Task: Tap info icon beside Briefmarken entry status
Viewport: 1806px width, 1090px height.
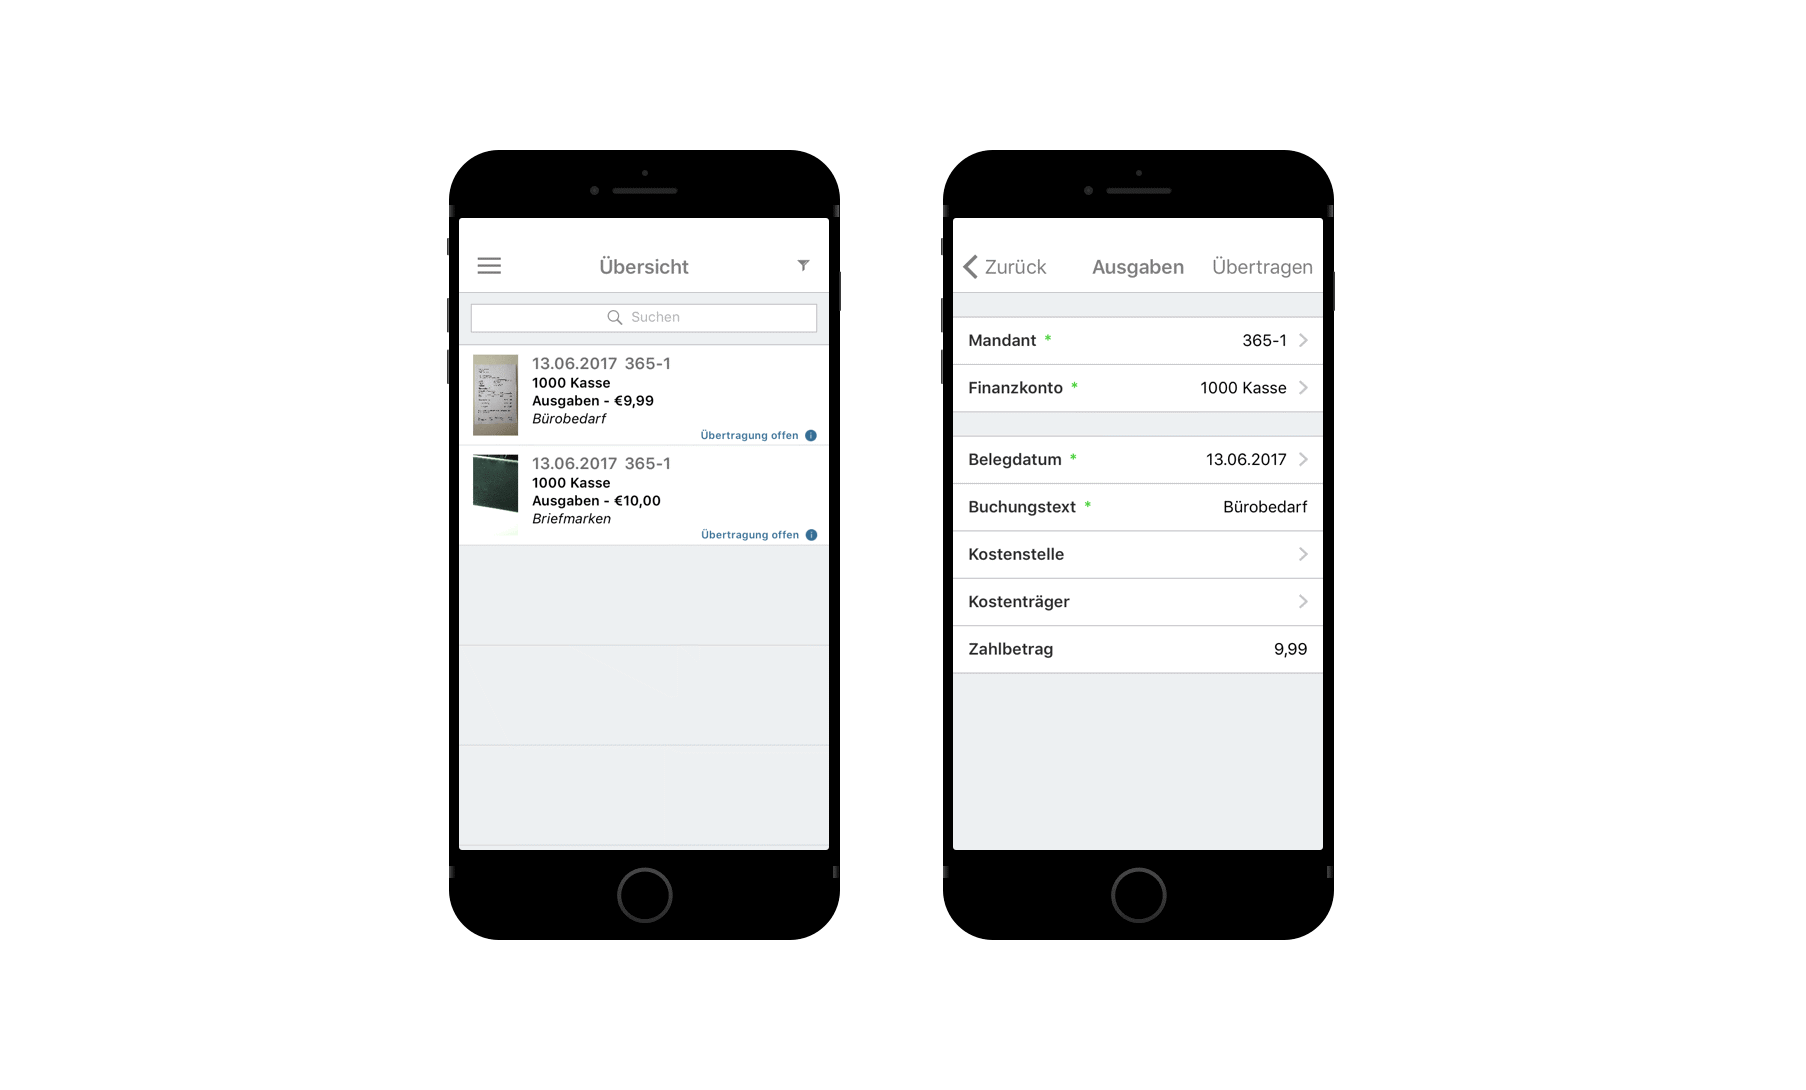Action: click(811, 535)
